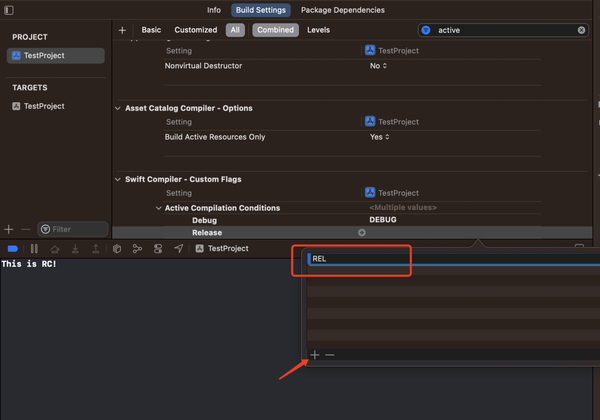Select TestProject under PROJECT

tap(55, 55)
